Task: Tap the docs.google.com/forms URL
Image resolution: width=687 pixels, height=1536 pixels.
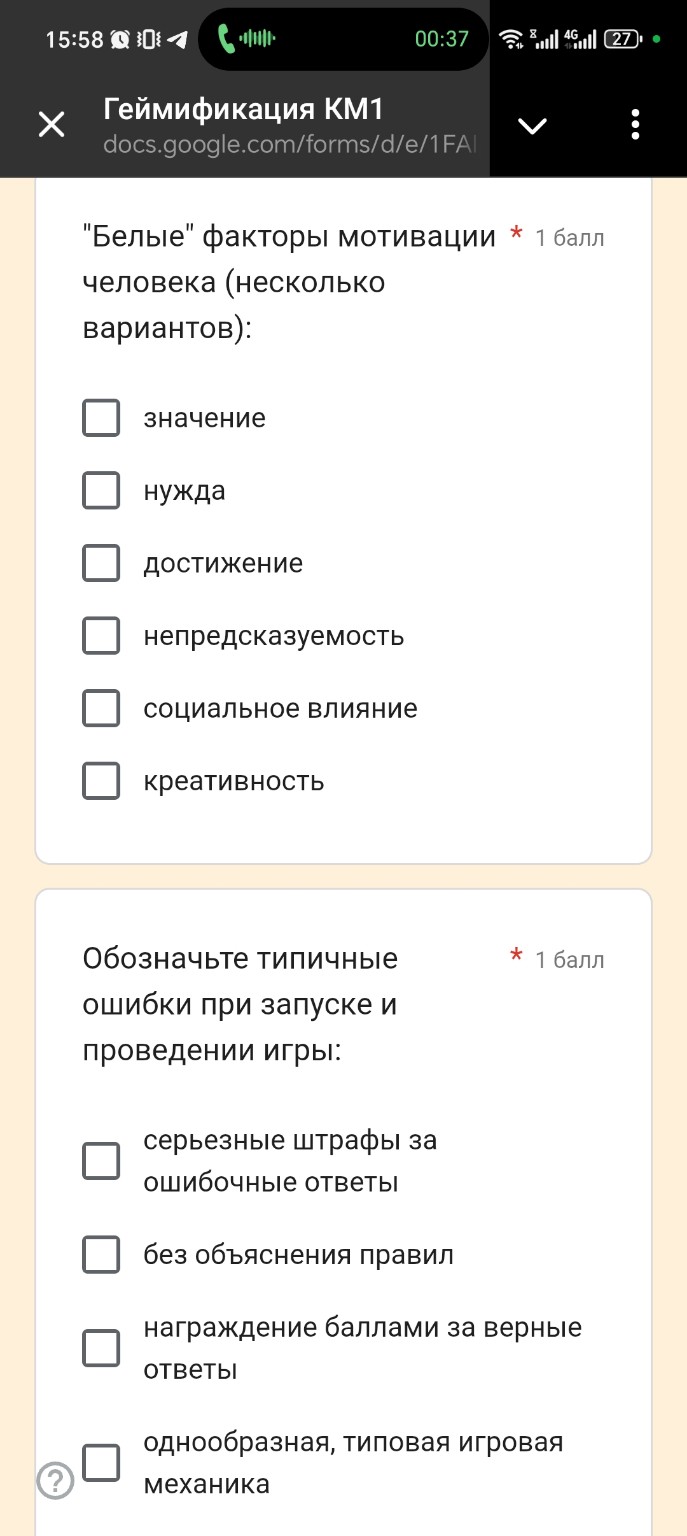Action: click(x=290, y=145)
